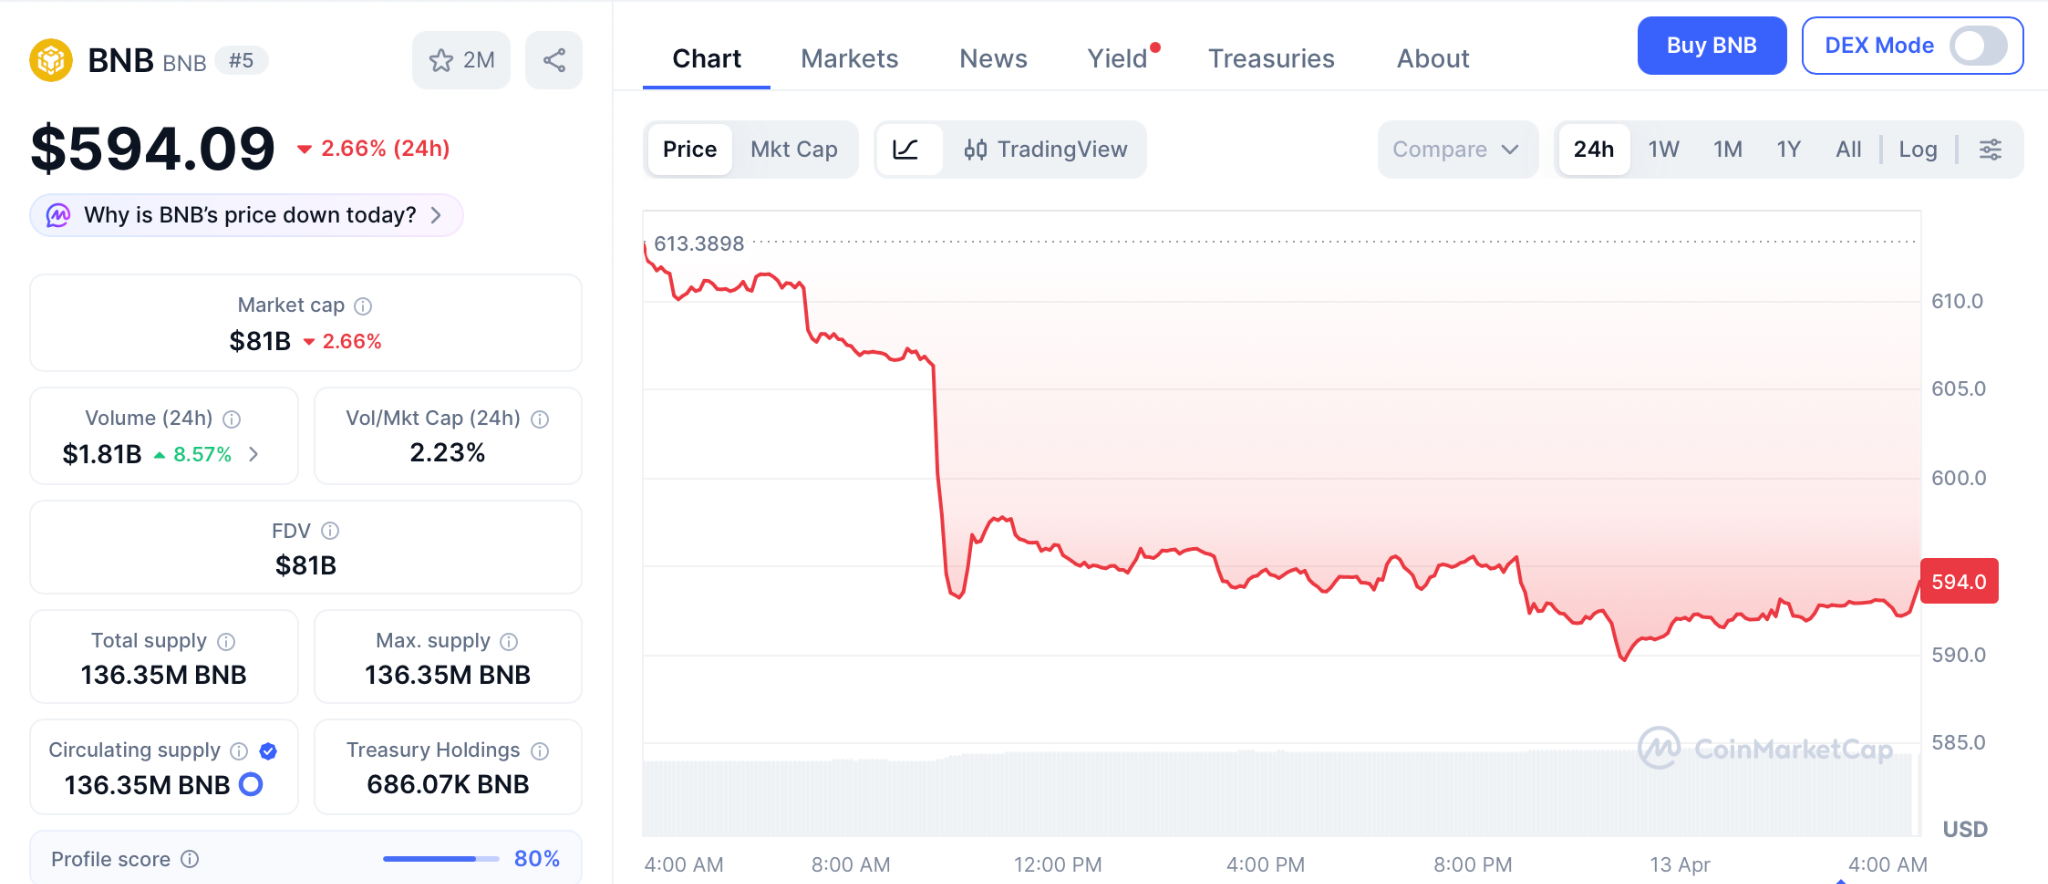
Task: Click the Buy BNB button
Action: pyautogui.click(x=1711, y=46)
